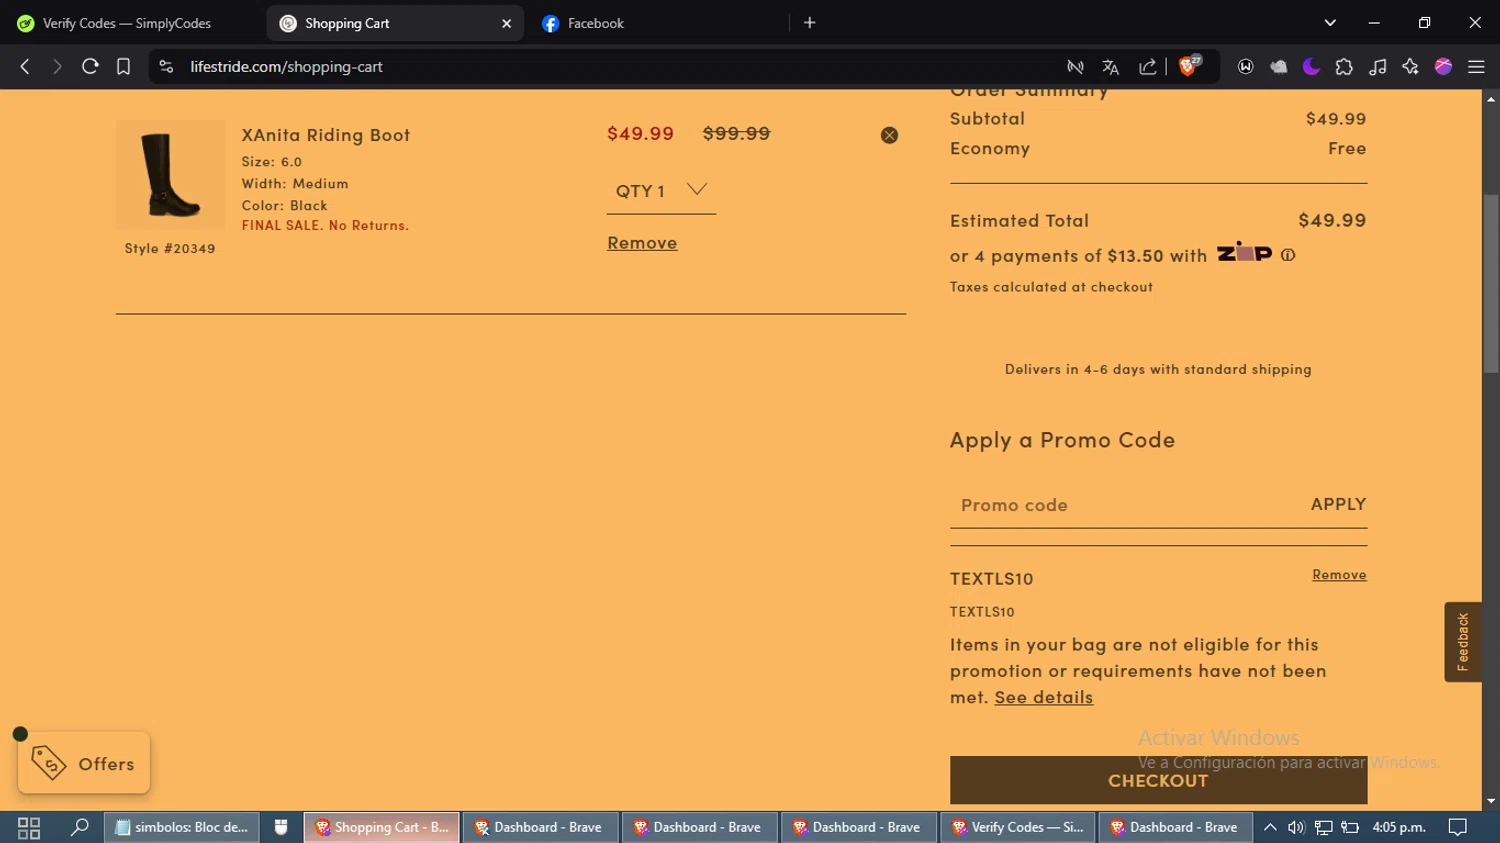The image size is (1500, 843).
Task: Close the Shopping Cart tab
Action: (506, 23)
